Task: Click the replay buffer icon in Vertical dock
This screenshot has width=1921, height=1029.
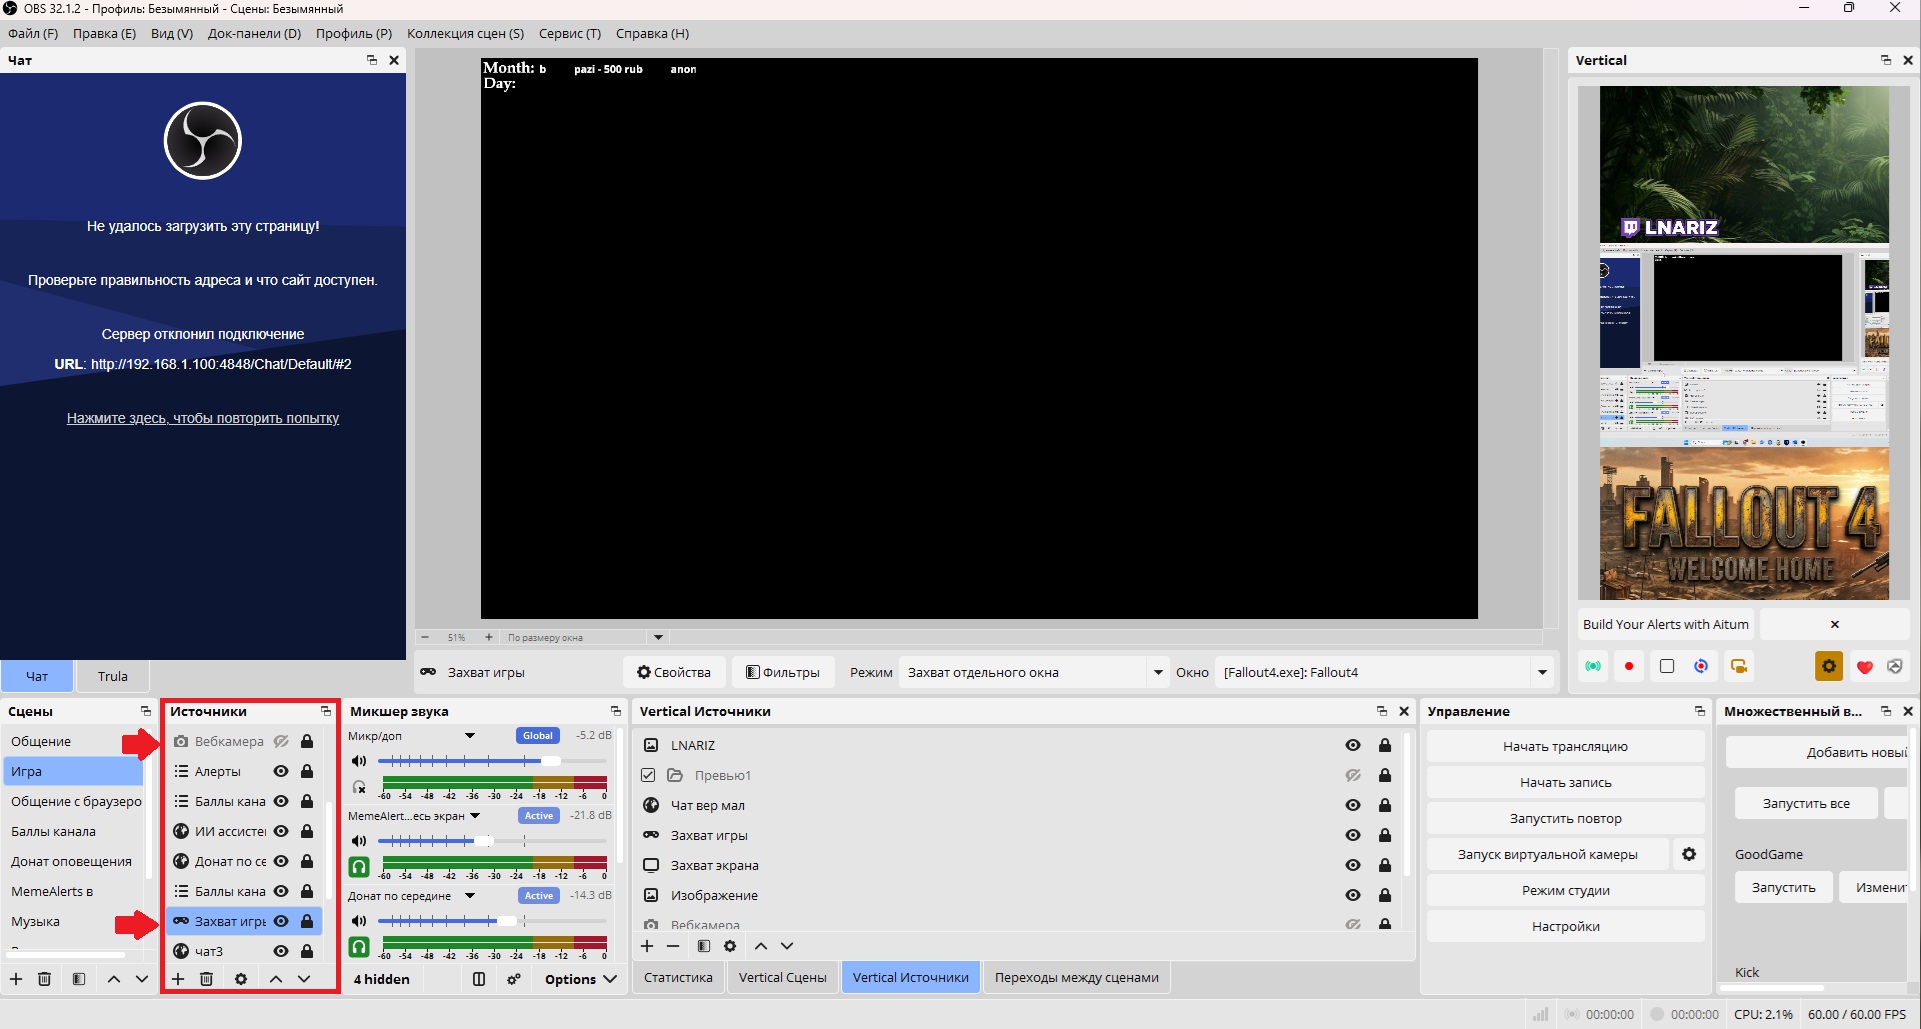Action: pyautogui.click(x=1701, y=666)
